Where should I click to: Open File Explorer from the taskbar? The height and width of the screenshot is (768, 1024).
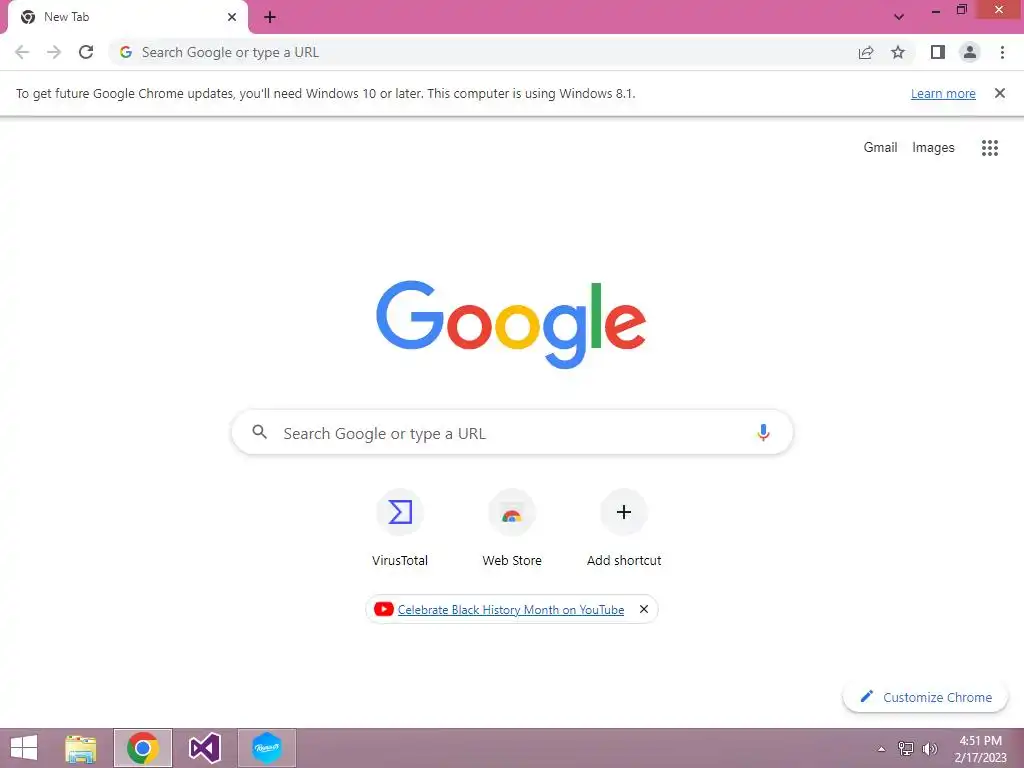click(81, 748)
